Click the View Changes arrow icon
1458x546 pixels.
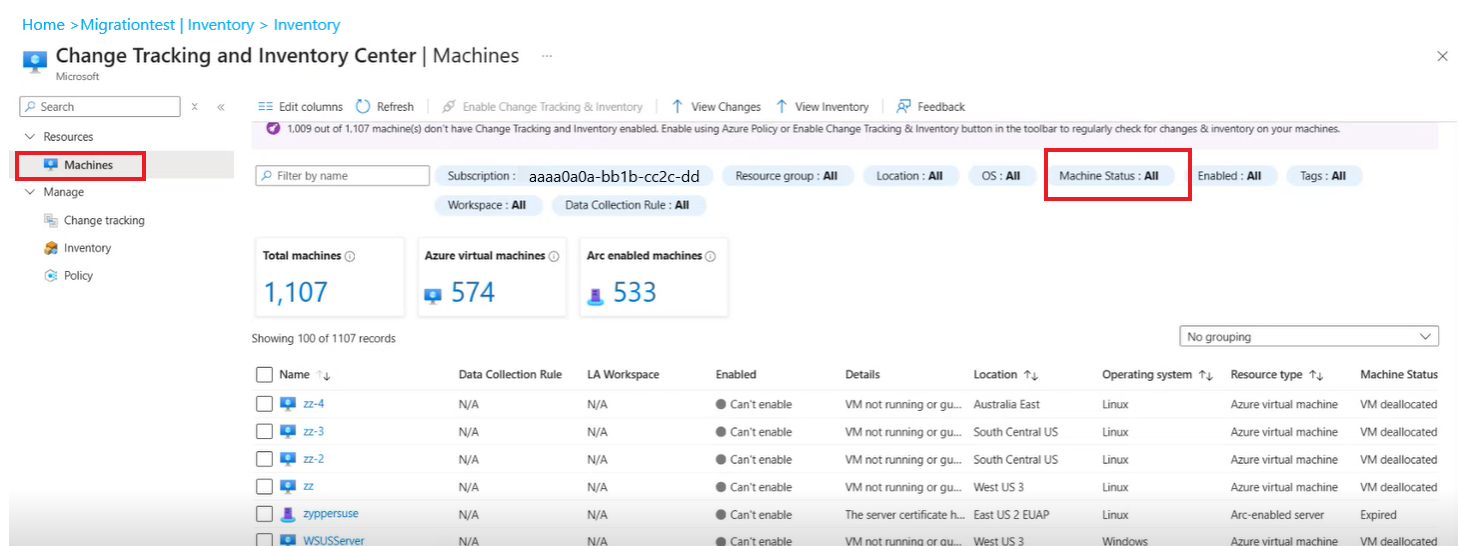point(677,106)
